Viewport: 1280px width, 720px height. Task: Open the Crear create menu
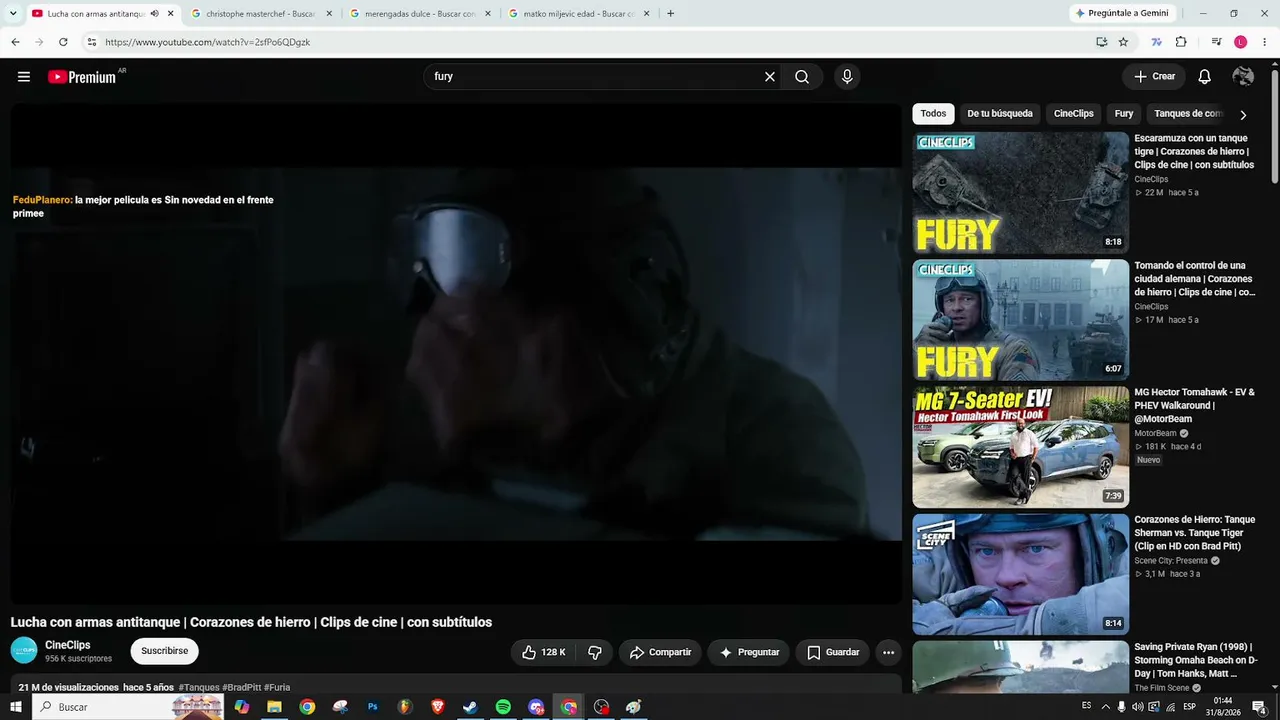pyautogui.click(x=1154, y=77)
